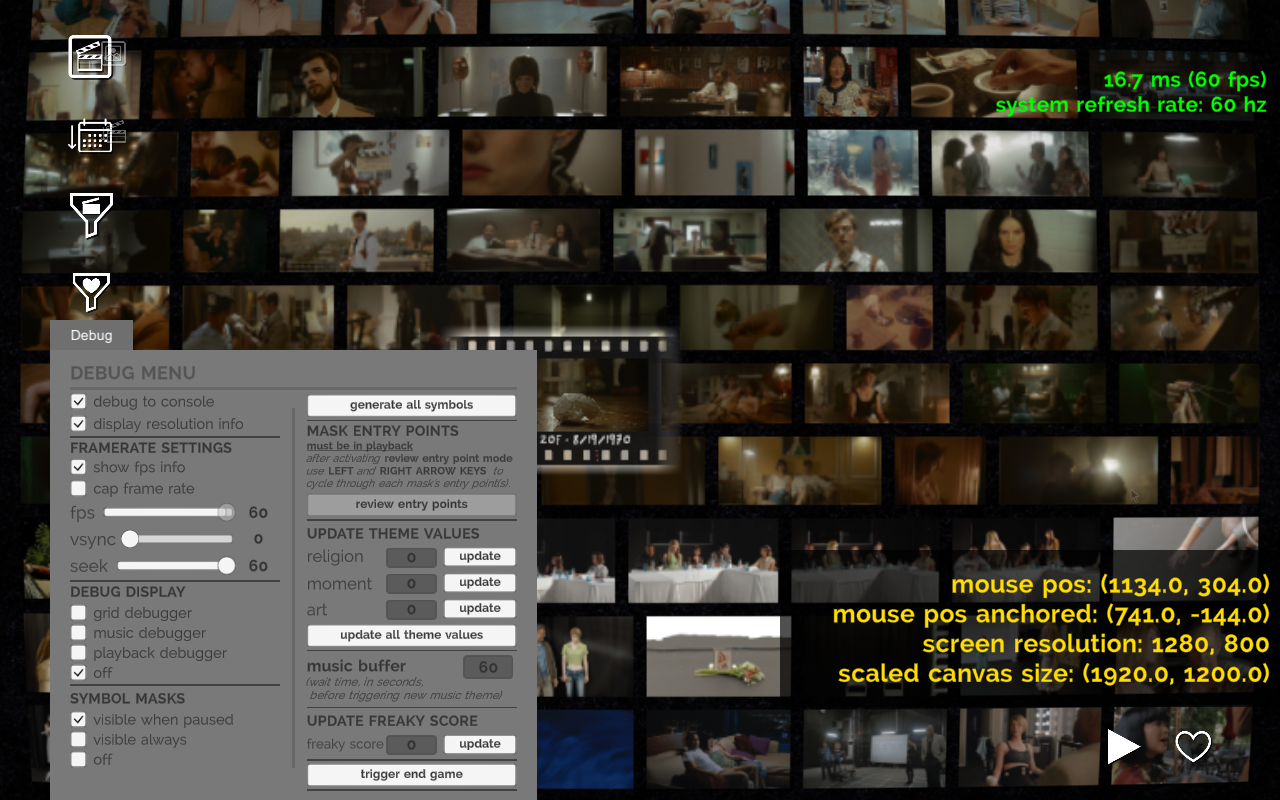The width and height of the screenshot is (1280, 800).
Task: Click the fps slider handle
Action: pyautogui.click(x=227, y=512)
